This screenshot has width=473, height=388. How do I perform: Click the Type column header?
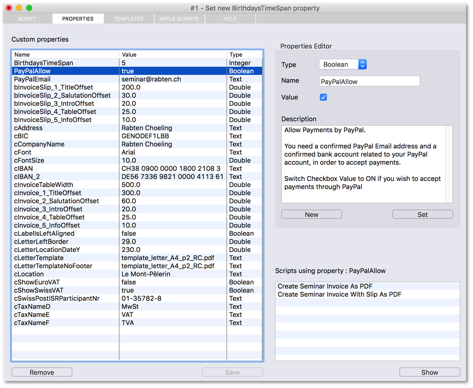point(244,54)
